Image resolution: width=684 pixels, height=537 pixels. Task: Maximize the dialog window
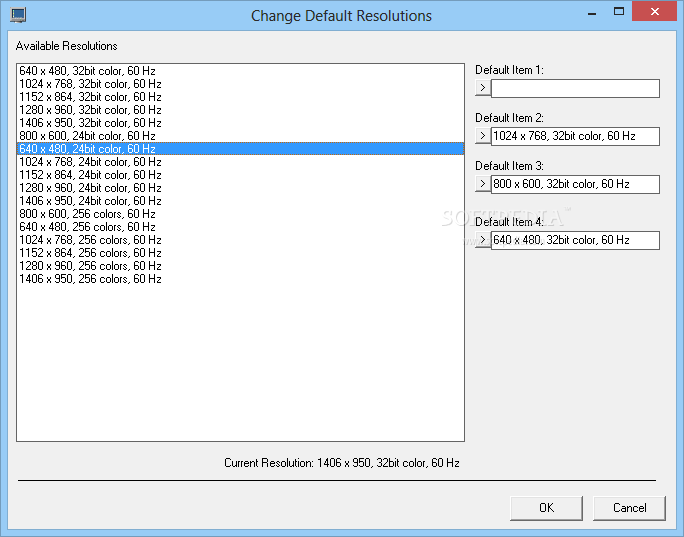coord(619,11)
